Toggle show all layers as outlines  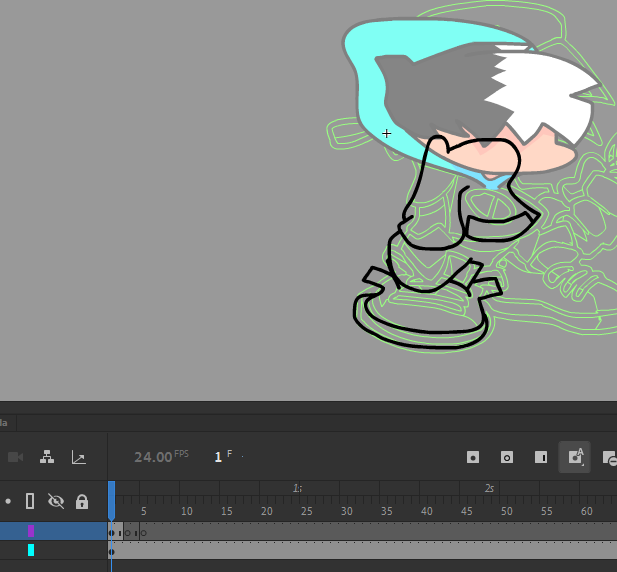click(x=30, y=502)
